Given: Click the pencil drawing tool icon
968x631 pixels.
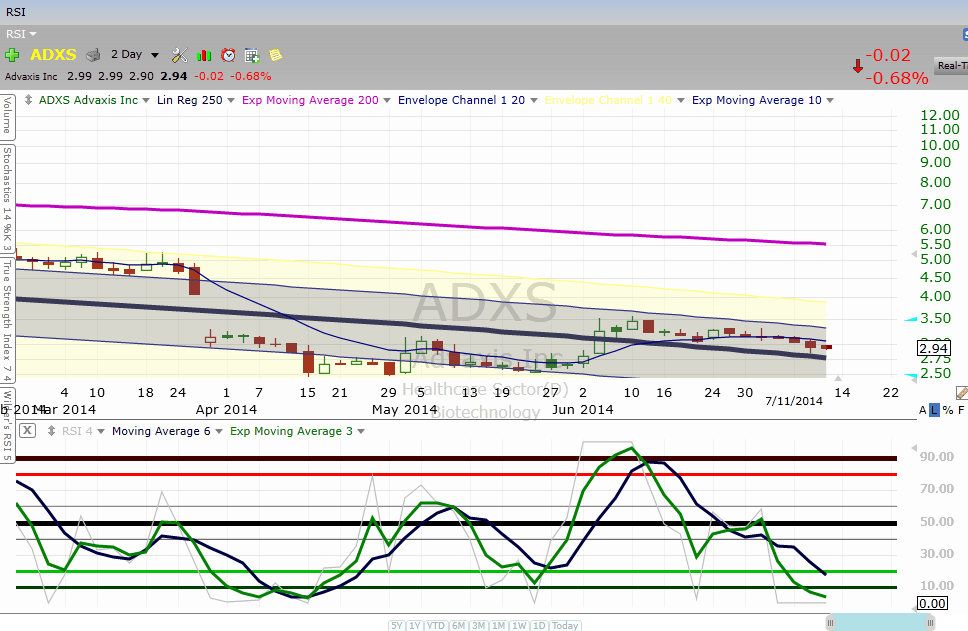Looking at the screenshot, I should pos(961,393).
